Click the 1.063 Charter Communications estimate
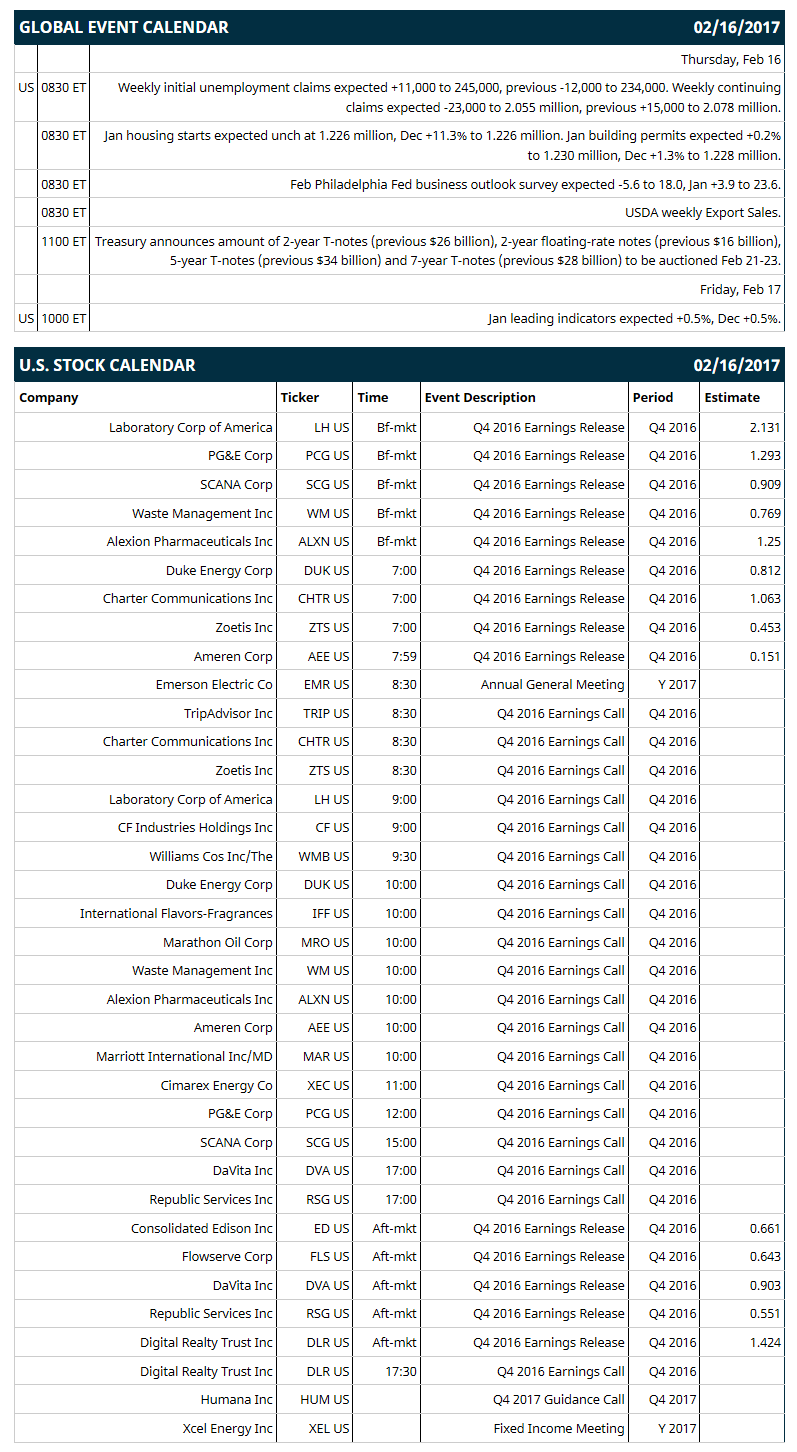This screenshot has height=1452, width=797. point(765,598)
